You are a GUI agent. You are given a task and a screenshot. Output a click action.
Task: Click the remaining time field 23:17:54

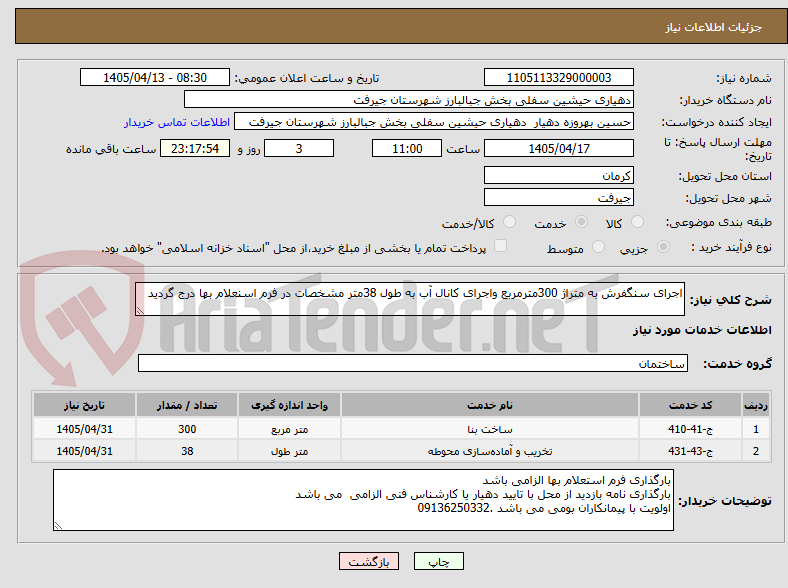point(195,149)
